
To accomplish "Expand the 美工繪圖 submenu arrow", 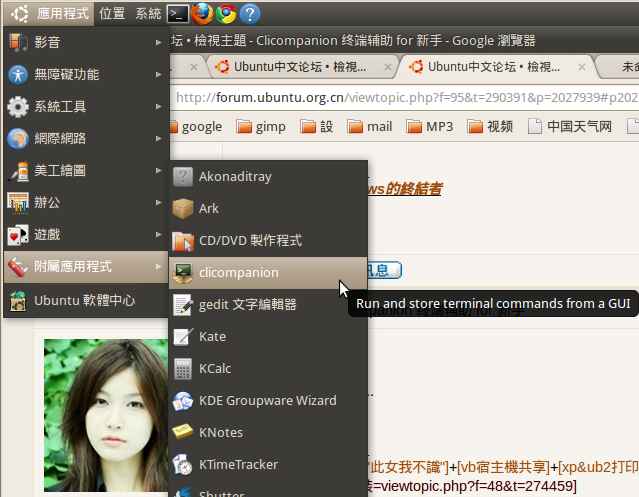I will pos(159,170).
